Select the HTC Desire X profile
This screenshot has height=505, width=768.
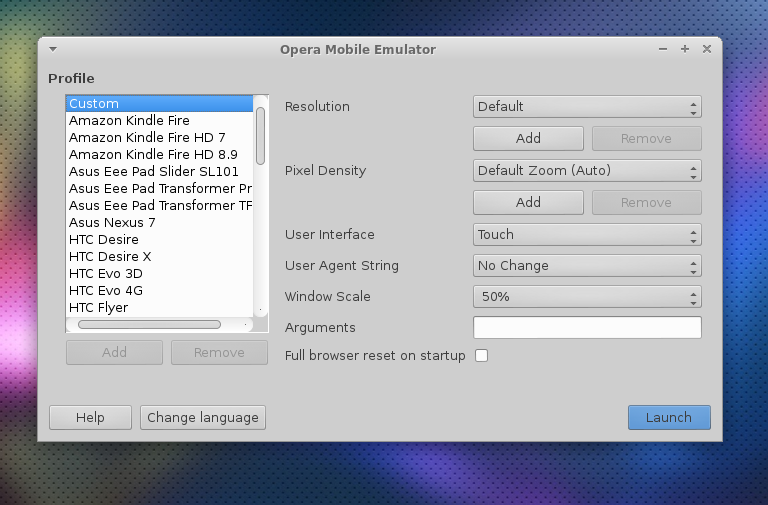pyautogui.click(x=160, y=257)
